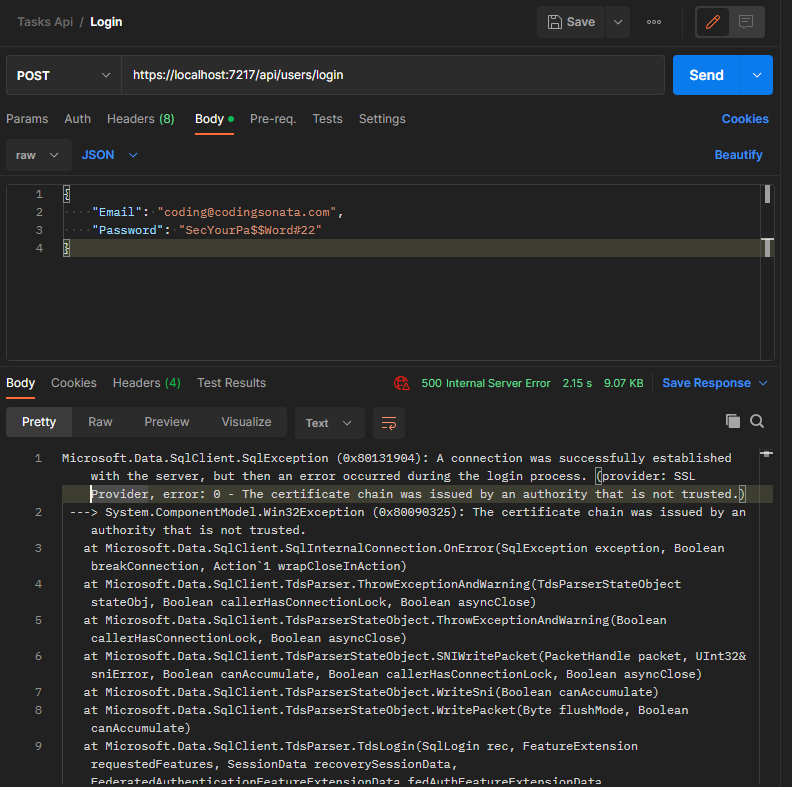Select the Raw response view

(100, 422)
